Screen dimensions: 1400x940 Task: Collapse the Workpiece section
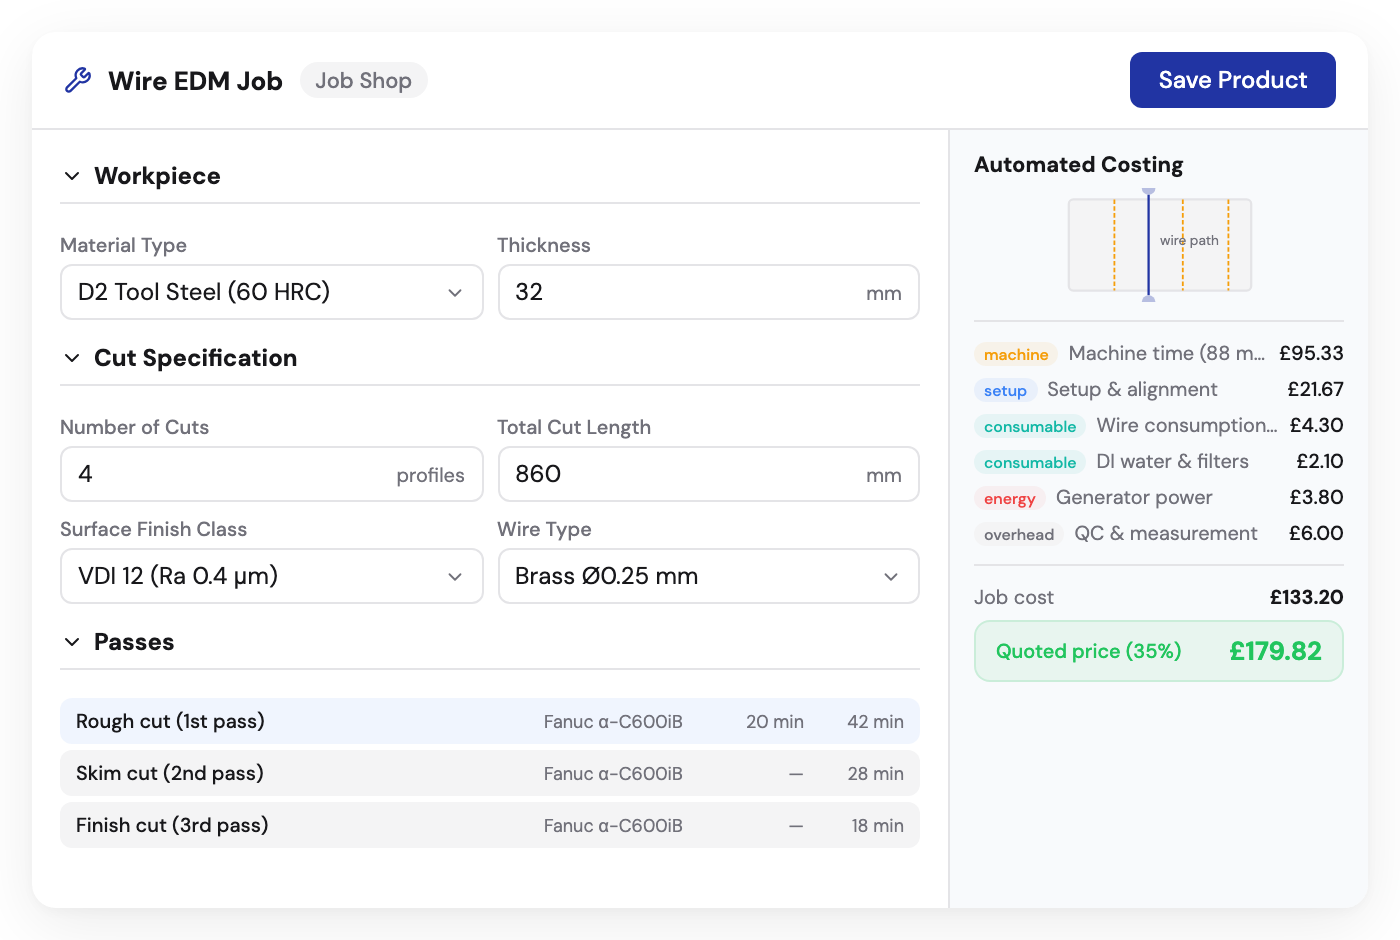coord(71,175)
